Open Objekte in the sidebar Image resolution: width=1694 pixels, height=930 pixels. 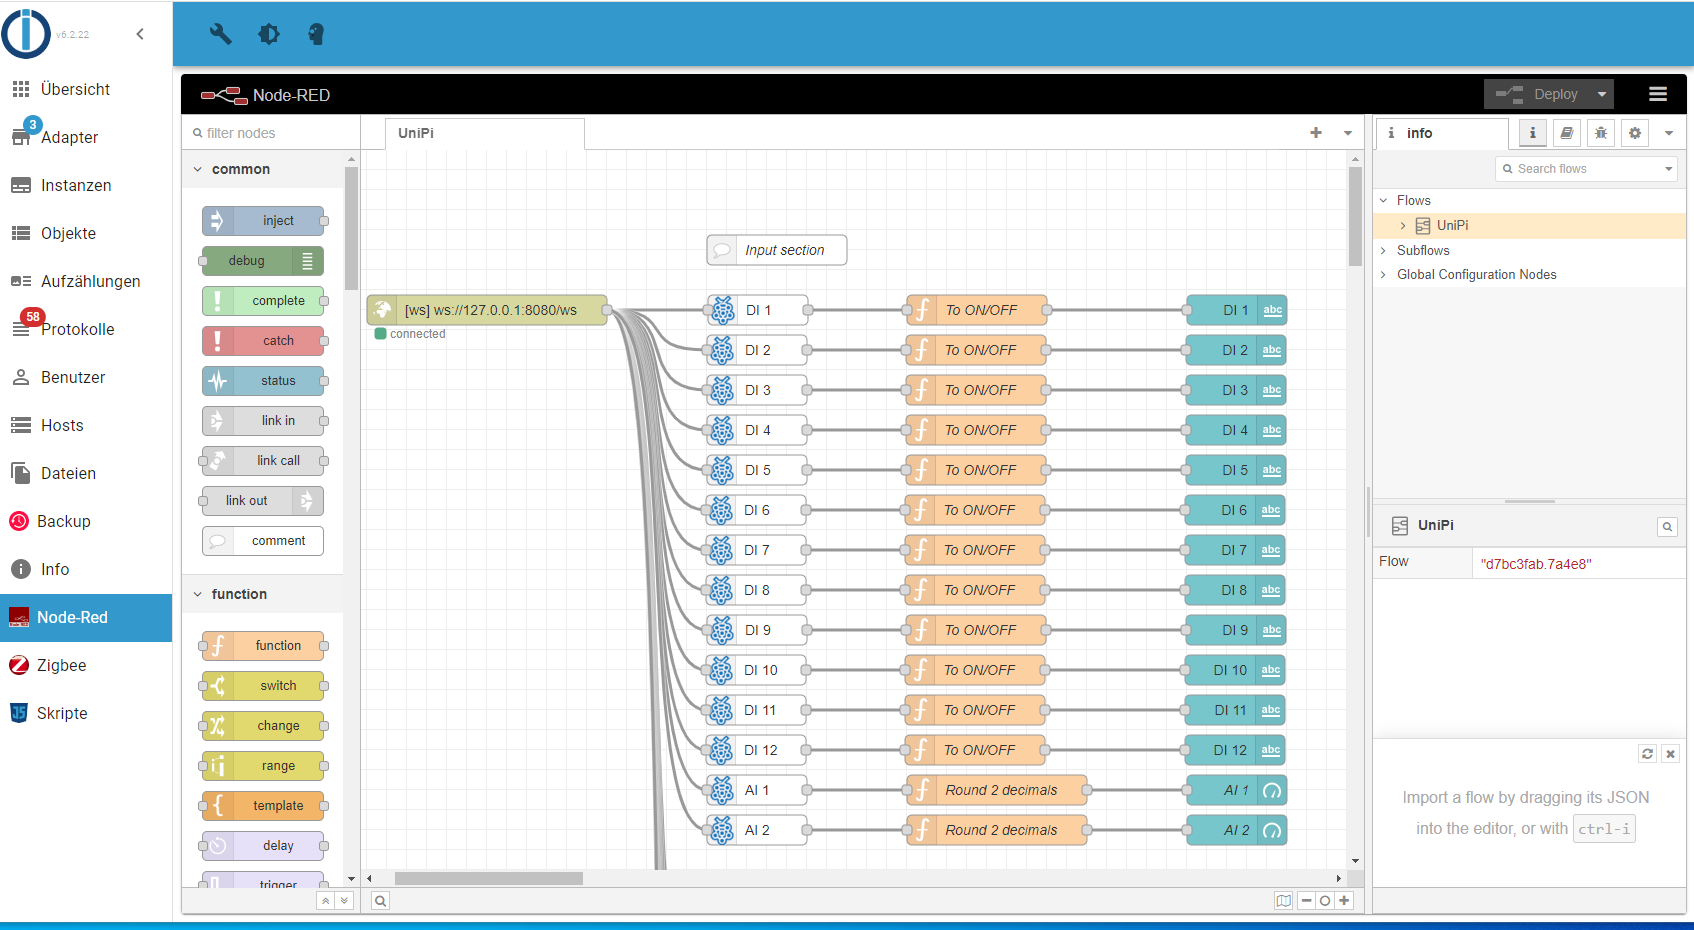coord(86,233)
